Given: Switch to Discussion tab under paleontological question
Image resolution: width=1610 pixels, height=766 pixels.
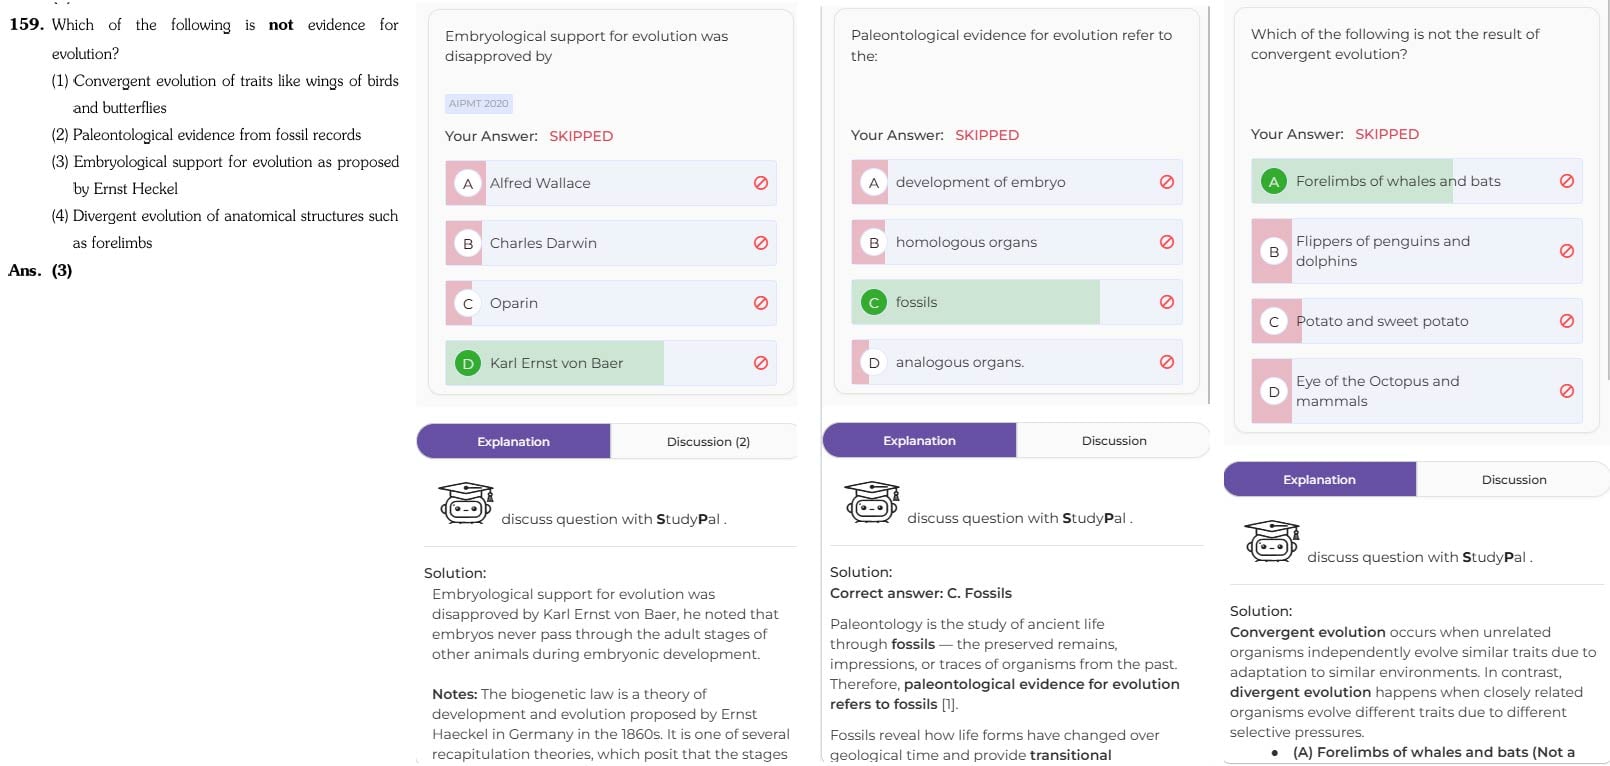Looking at the screenshot, I should [1114, 440].
